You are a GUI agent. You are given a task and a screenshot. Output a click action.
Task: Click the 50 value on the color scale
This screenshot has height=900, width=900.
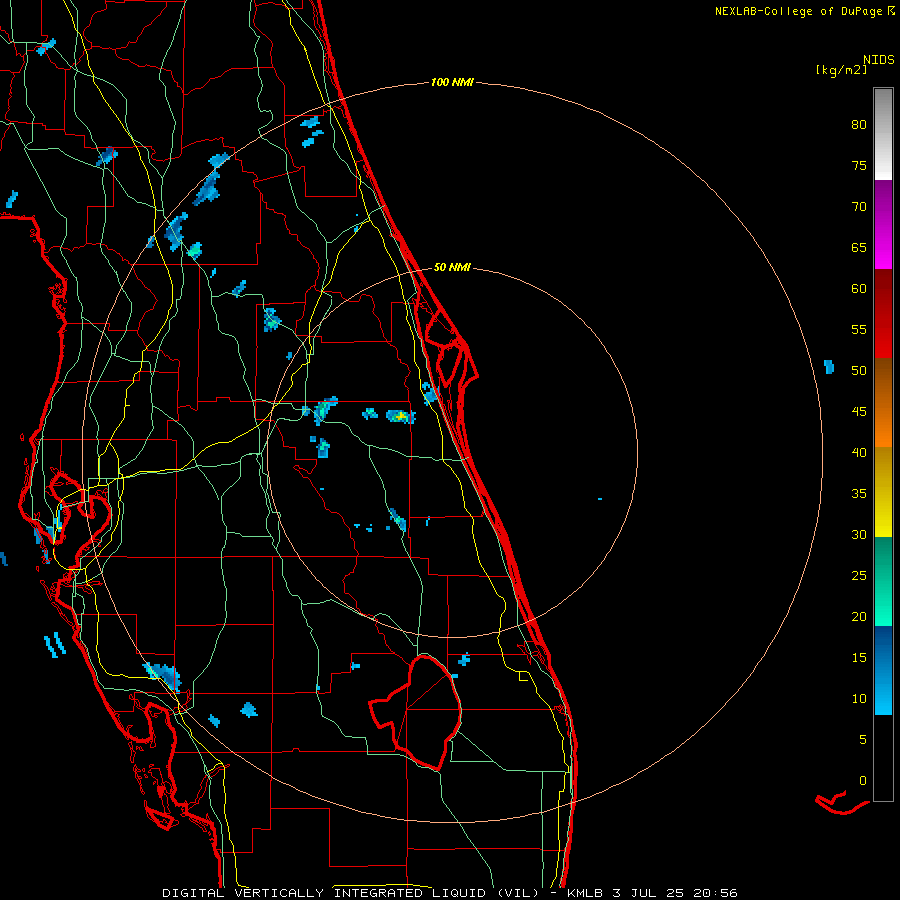coord(859,371)
